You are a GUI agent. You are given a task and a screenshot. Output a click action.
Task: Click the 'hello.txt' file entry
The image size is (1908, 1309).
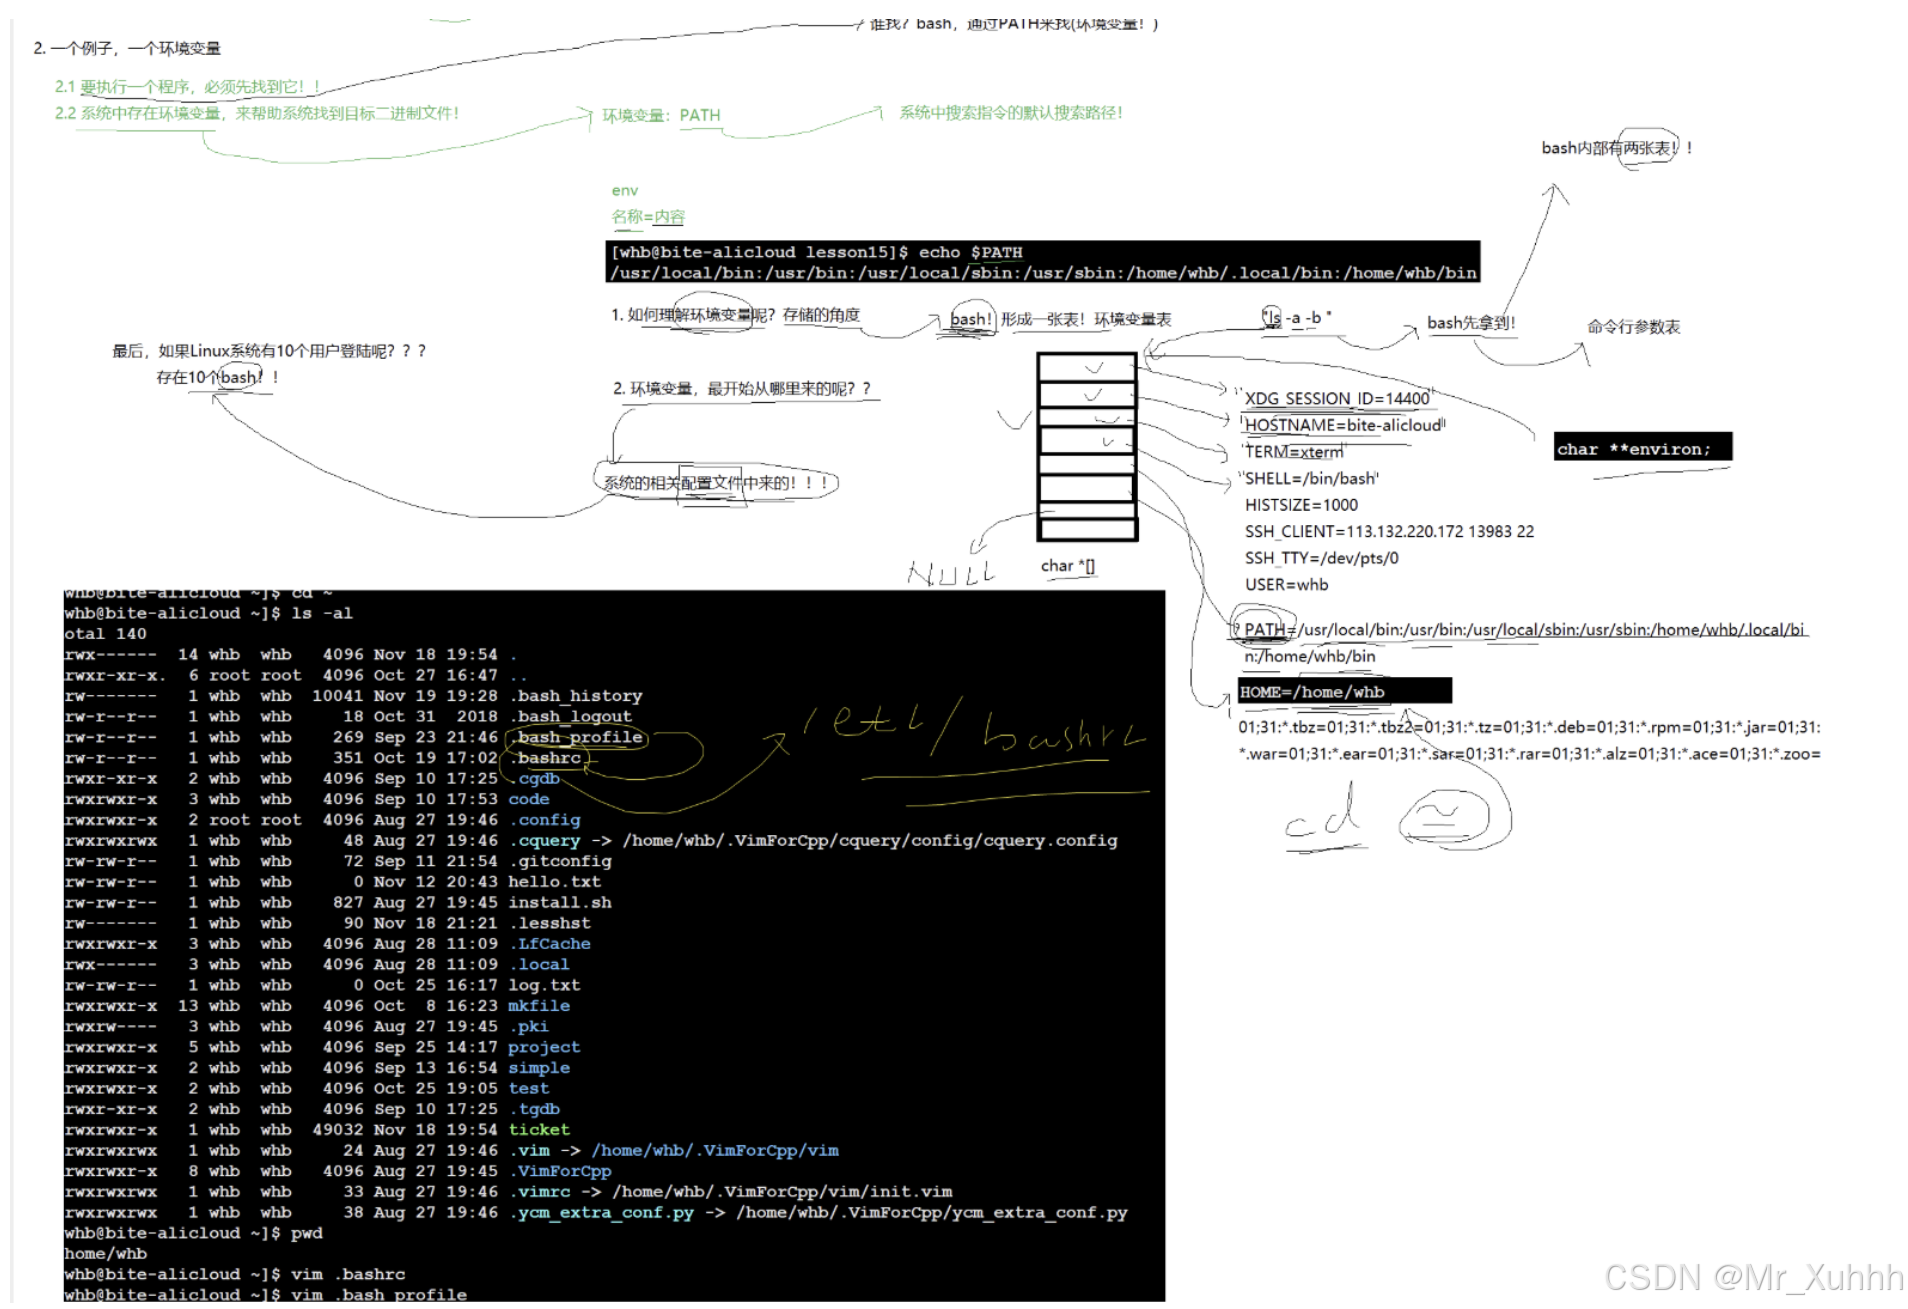coord(554,881)
